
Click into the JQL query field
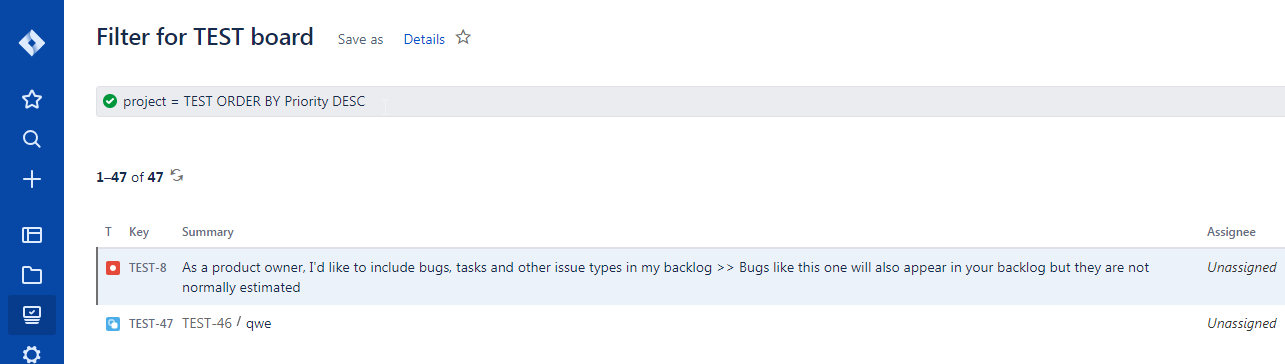(690, 101)
